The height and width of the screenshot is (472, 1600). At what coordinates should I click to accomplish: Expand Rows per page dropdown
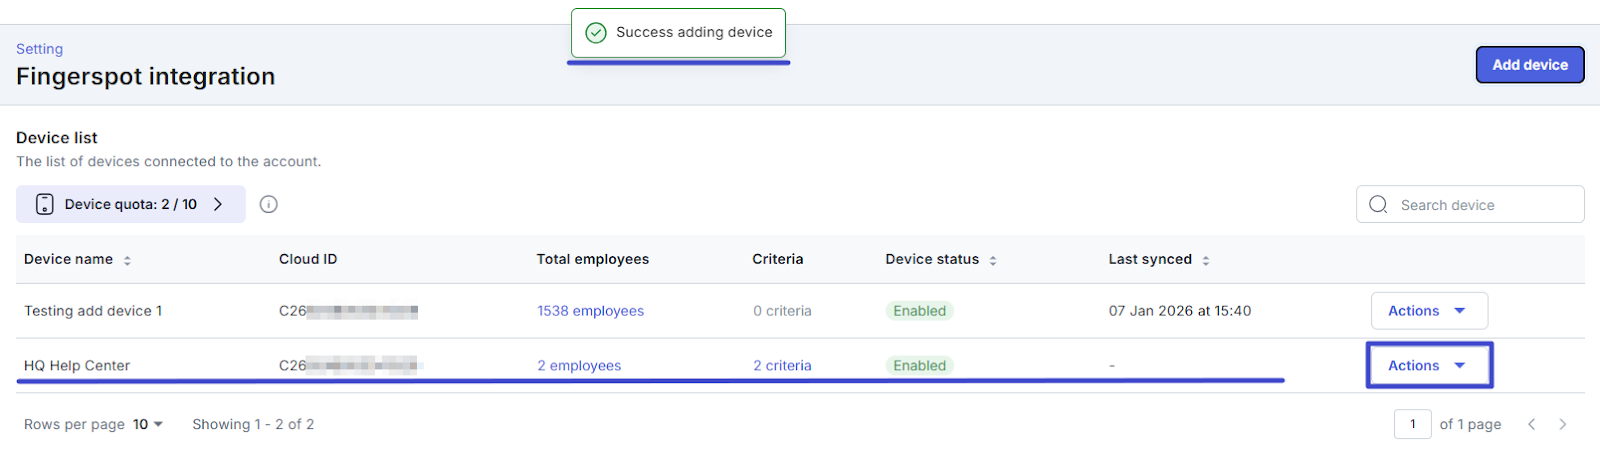148,424
